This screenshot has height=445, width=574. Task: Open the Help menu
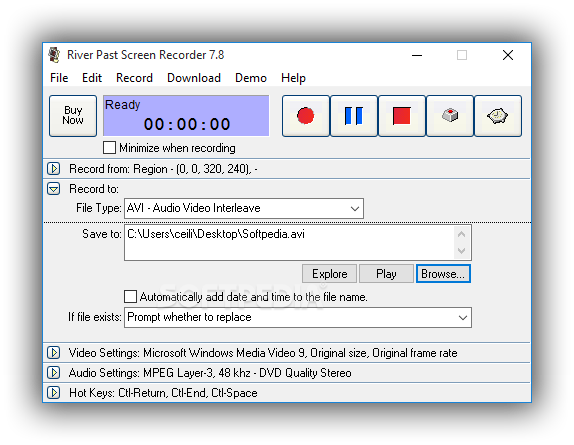(x=293, y=78)
